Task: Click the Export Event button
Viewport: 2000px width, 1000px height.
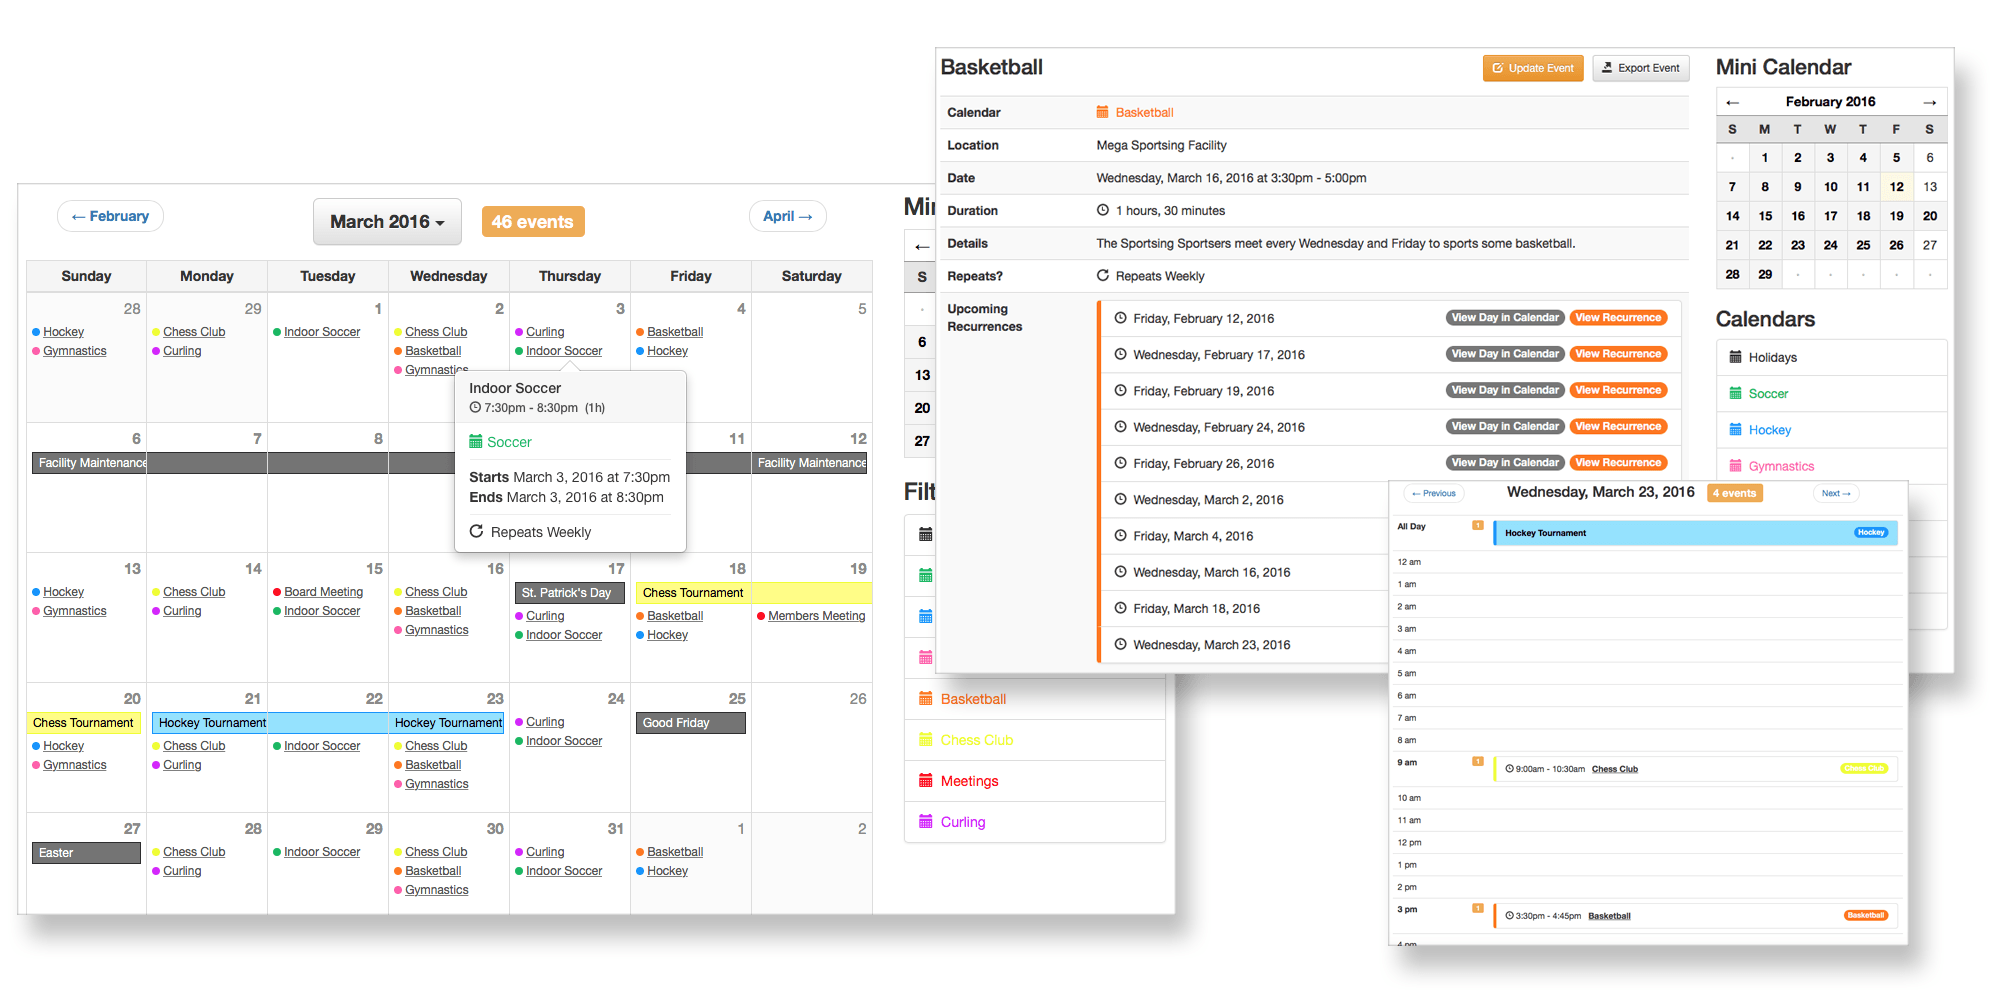Action: [x=1640, y=68]
